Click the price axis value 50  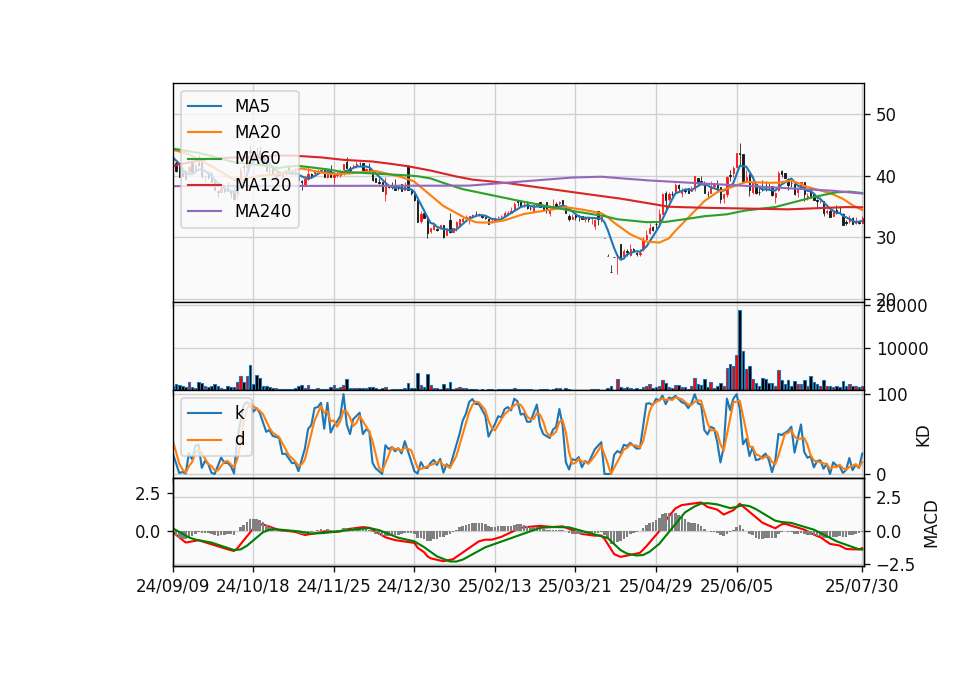tap(885, 115)
